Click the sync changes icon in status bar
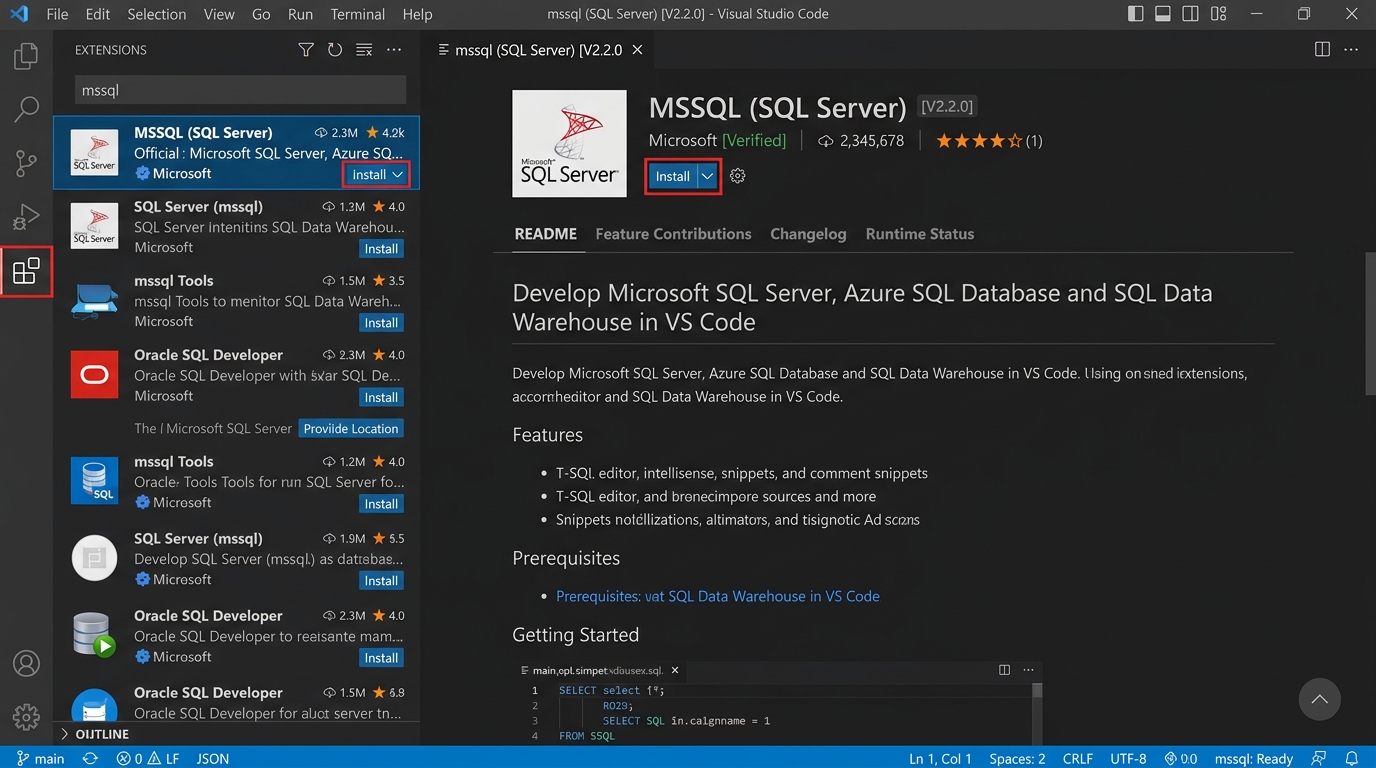 coord(90,758)
